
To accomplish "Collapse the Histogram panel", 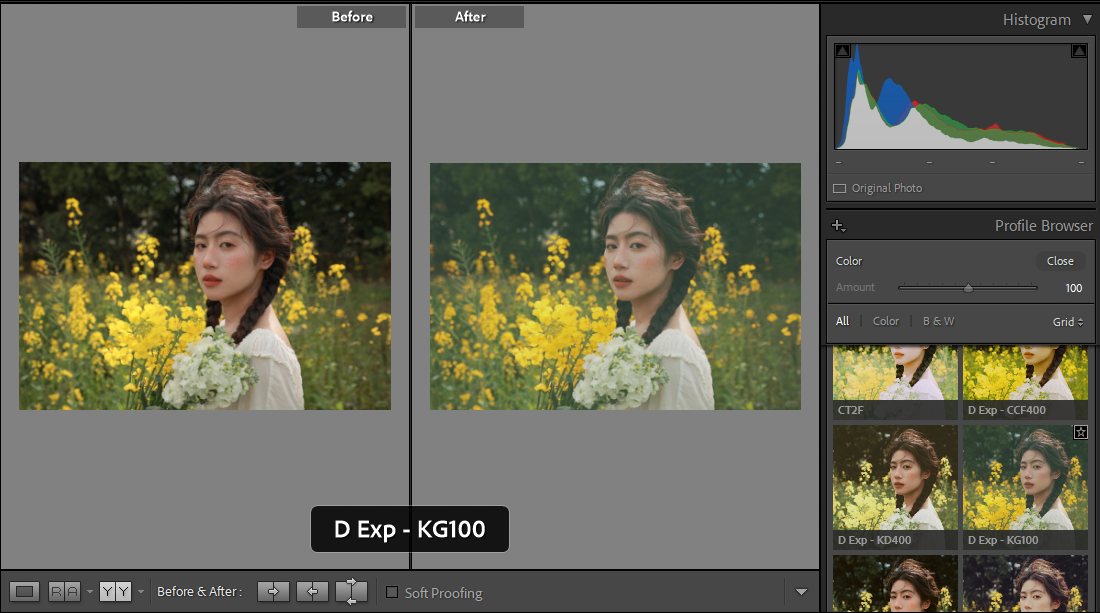I will [x=1087, y=20].
